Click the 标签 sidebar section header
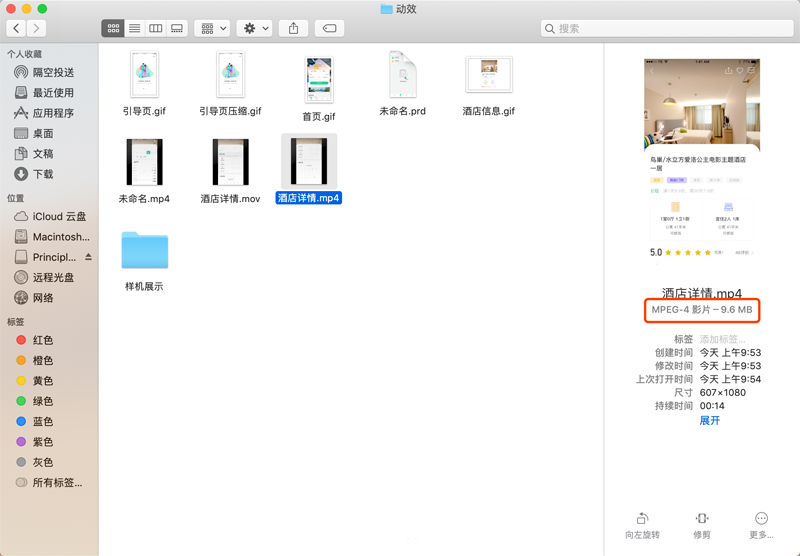The height and width of the screenshot is (556, 800). coord(15,321)
